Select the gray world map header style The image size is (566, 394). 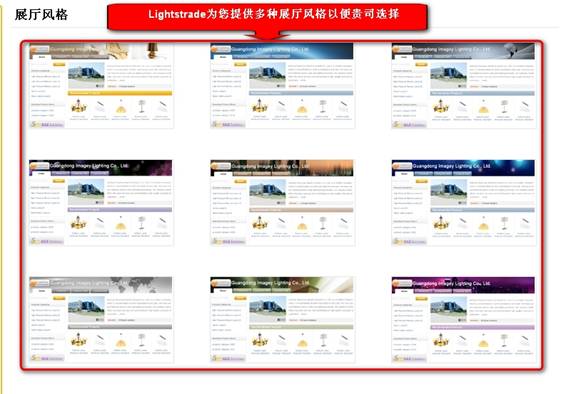click(101, 320)
